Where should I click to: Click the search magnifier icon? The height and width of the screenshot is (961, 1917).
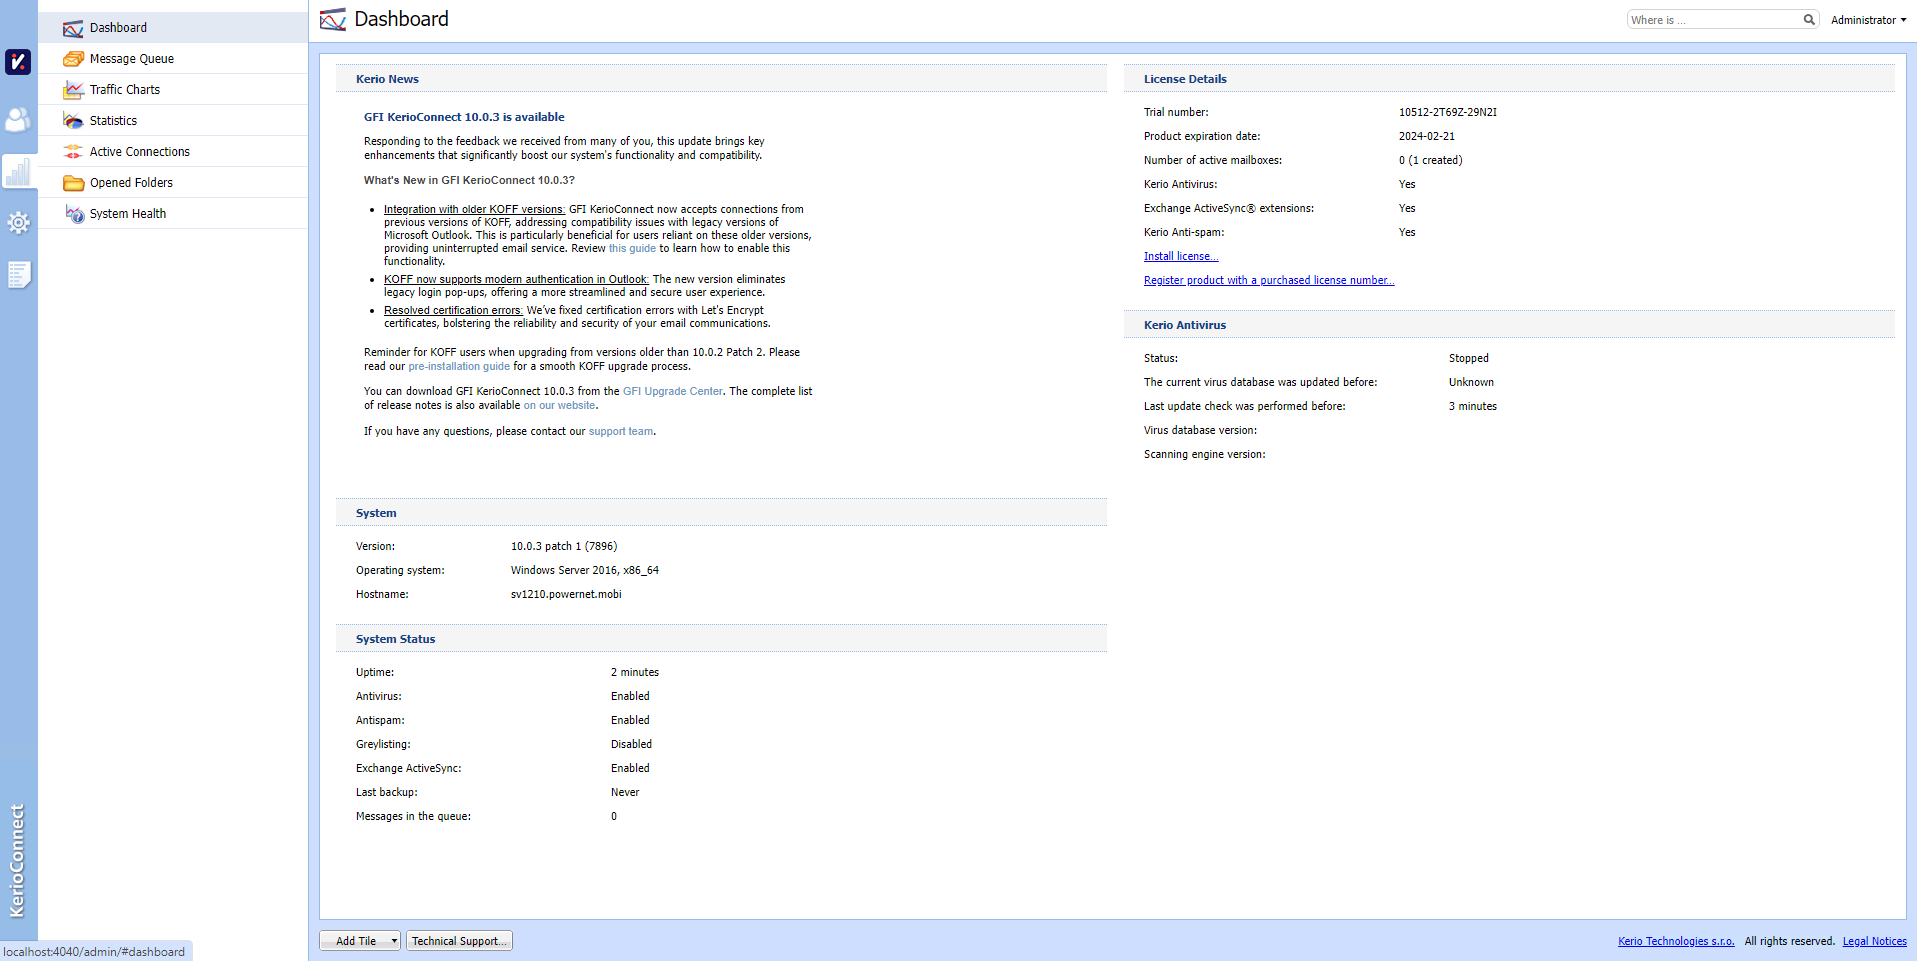pyautogui.click(x=1808, y=20)
